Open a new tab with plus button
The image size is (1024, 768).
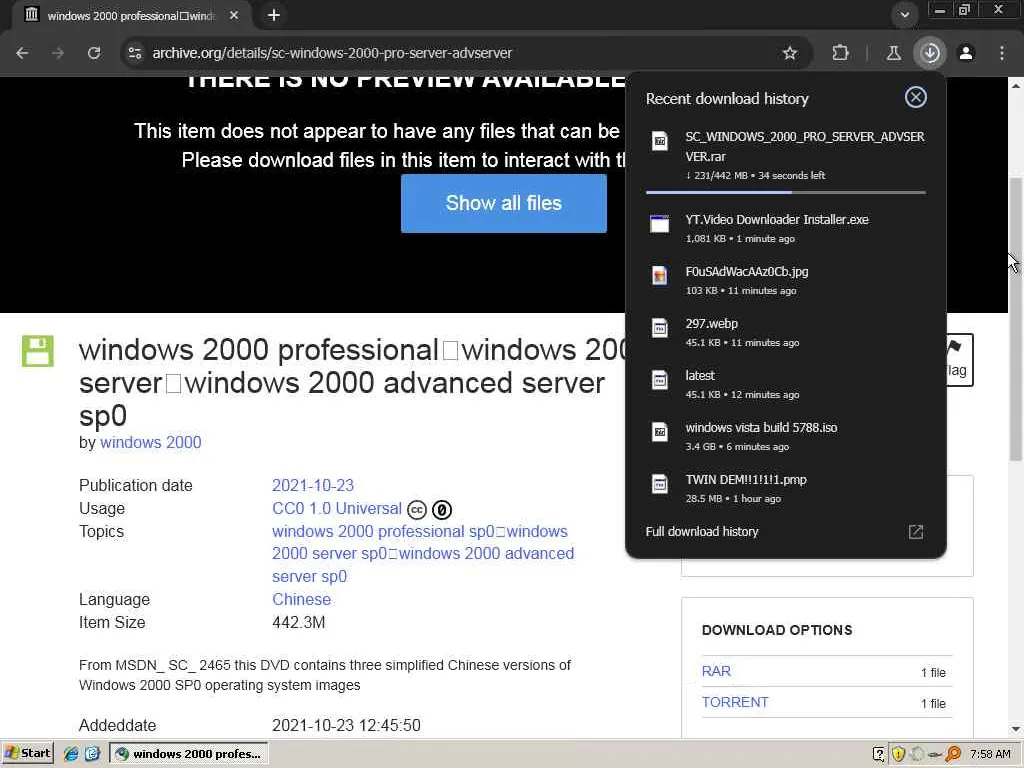[x=274, y=14]
